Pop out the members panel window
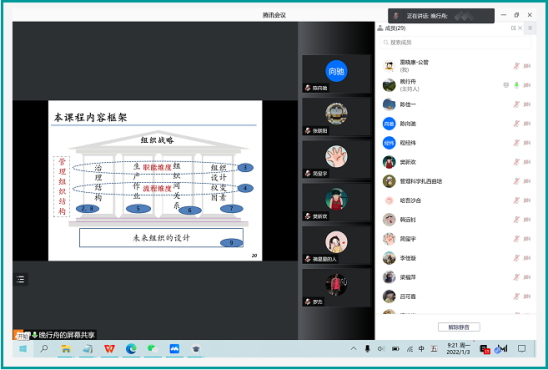The width and height of the screenshot is (548, 370). [x=513, y=28]
